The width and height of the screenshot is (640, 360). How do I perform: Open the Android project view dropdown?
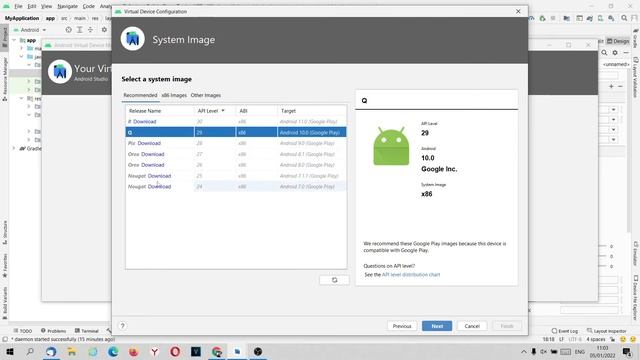[x=30, y=30]
